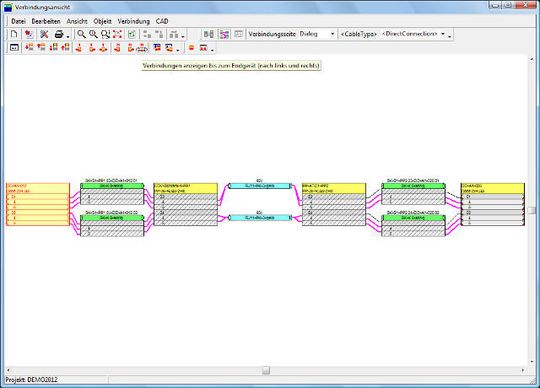Click the vertical scrollbar down arrow
Image resolution: width=540 pixels, height=388 pixels.
531,362
